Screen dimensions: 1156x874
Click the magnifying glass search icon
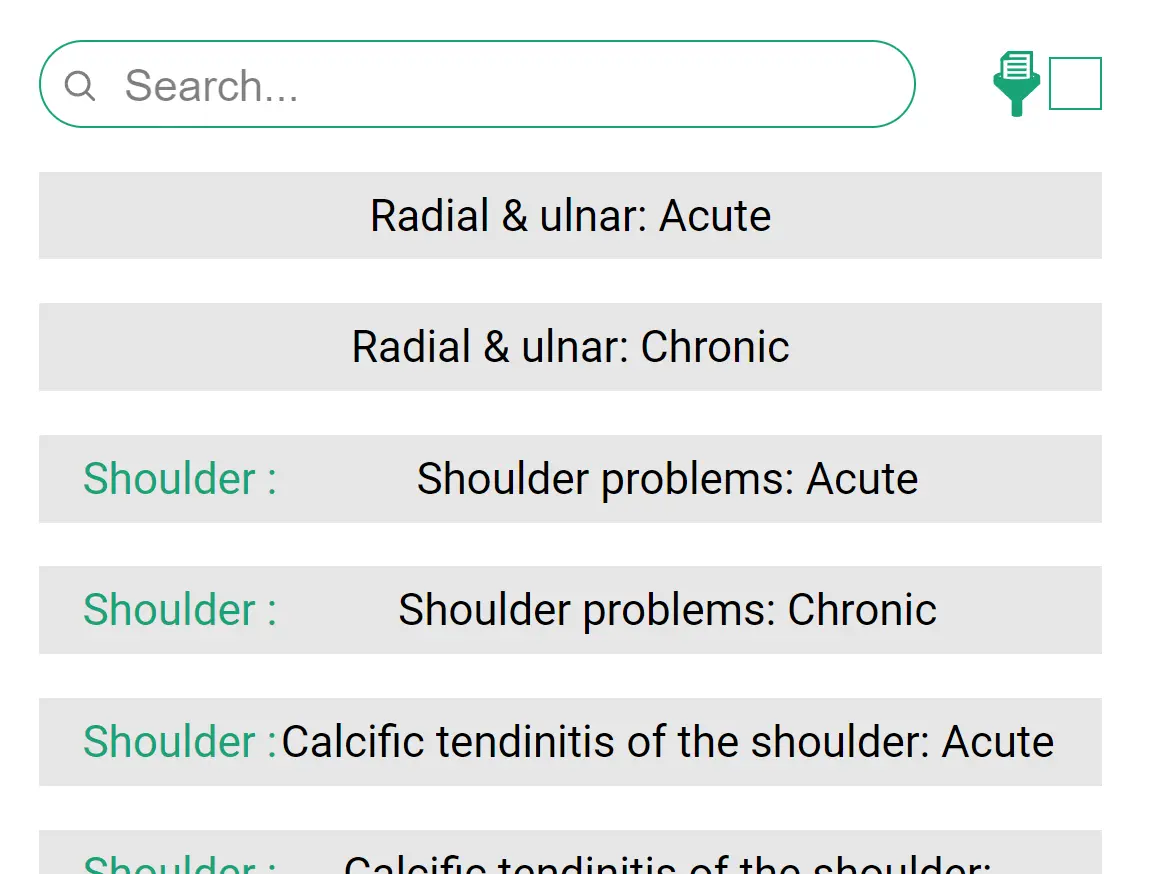click(80, 86)
